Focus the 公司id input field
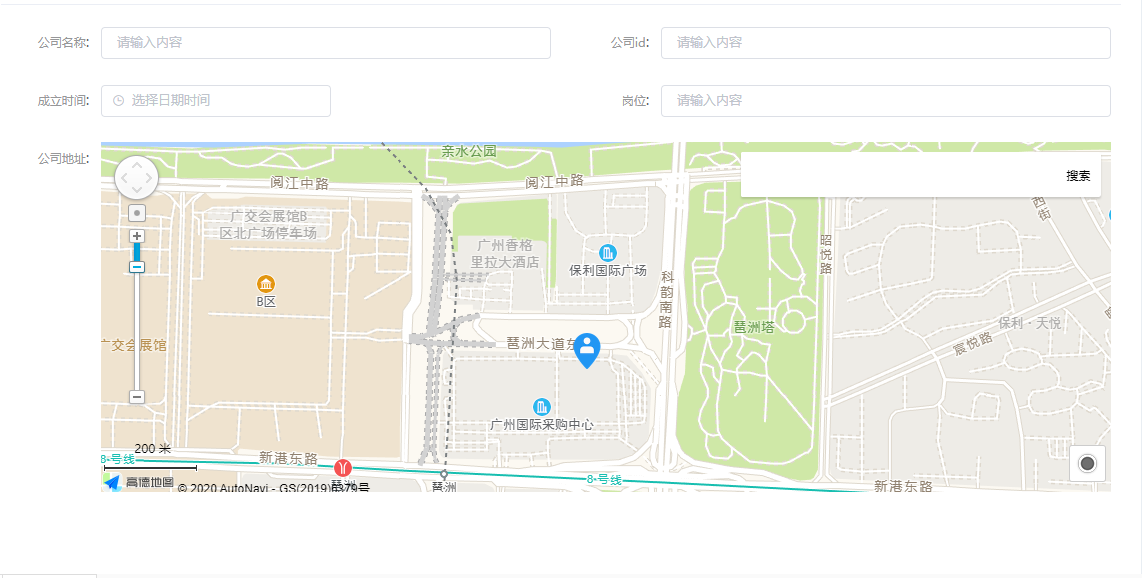Viewport: 1142px width, 578px height. [886, 43]
